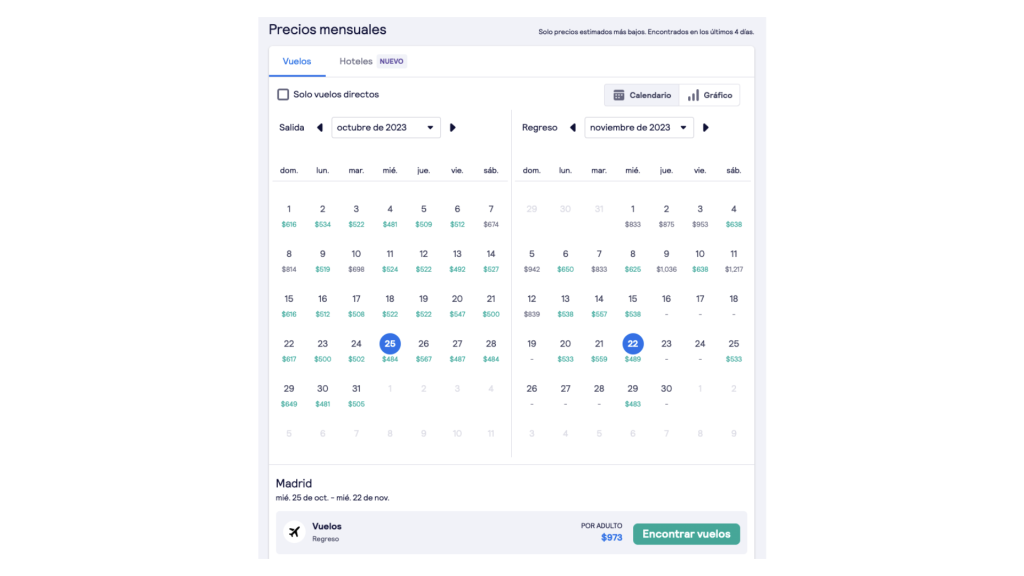Viewport: 1024px width, 576px height.
Task: Click the $973 price link
Action: point(612,537)
